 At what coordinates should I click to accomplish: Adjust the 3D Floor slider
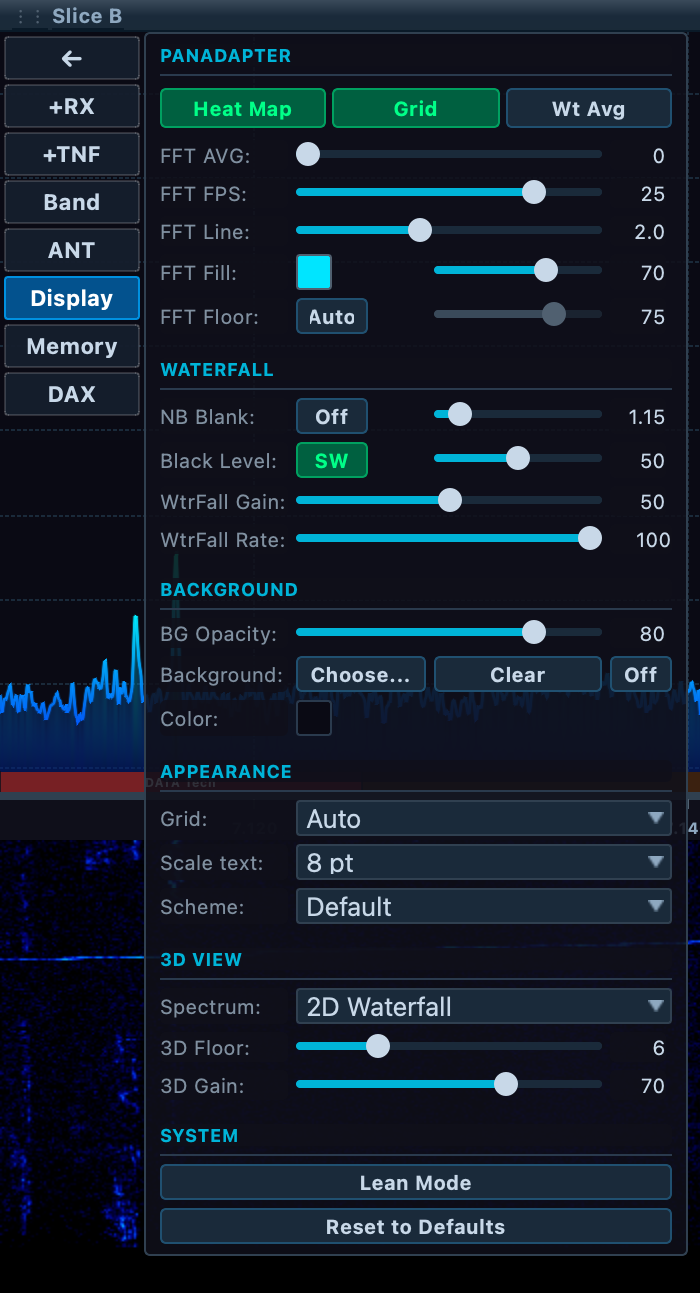(x=449, y=1046)
